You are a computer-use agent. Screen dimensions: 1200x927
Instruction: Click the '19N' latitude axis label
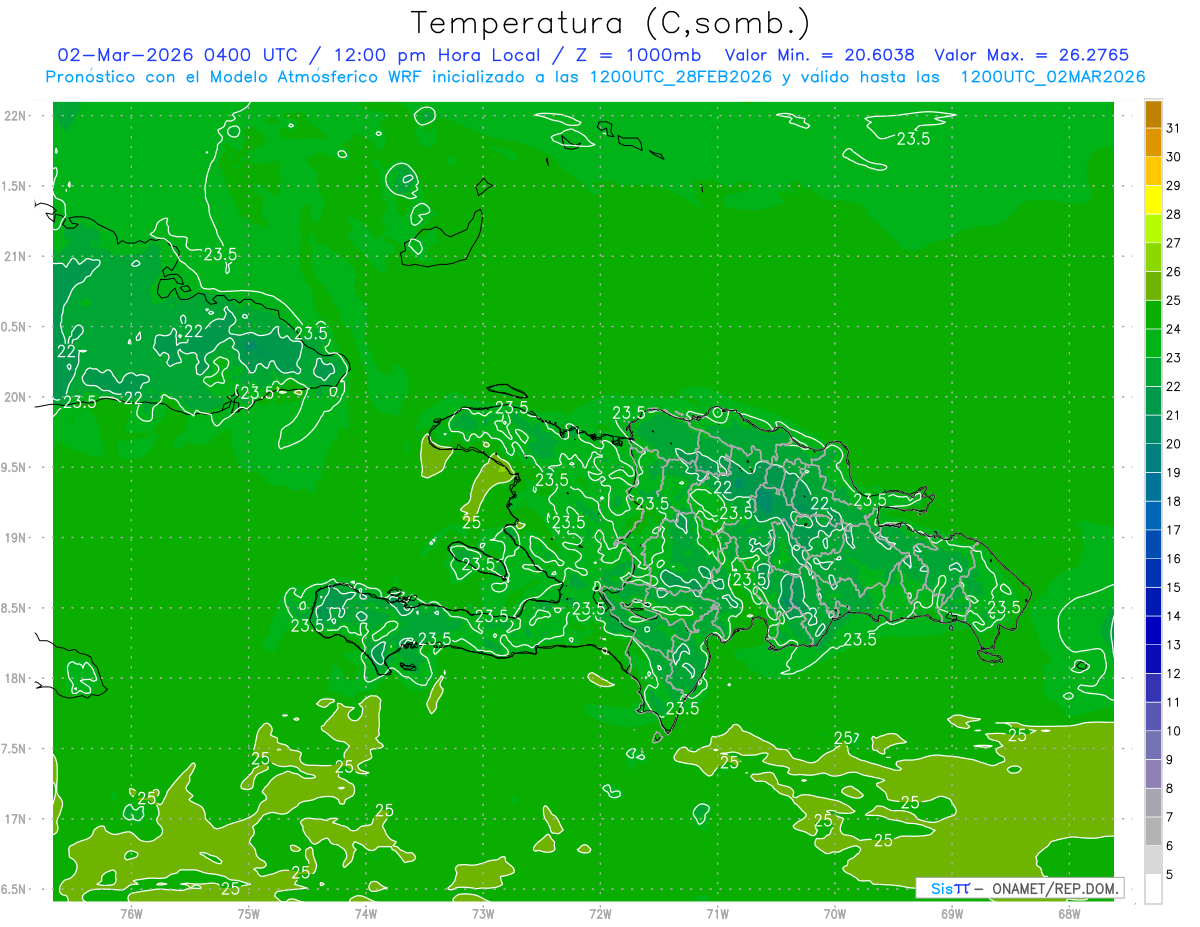[x=16, y=537]
